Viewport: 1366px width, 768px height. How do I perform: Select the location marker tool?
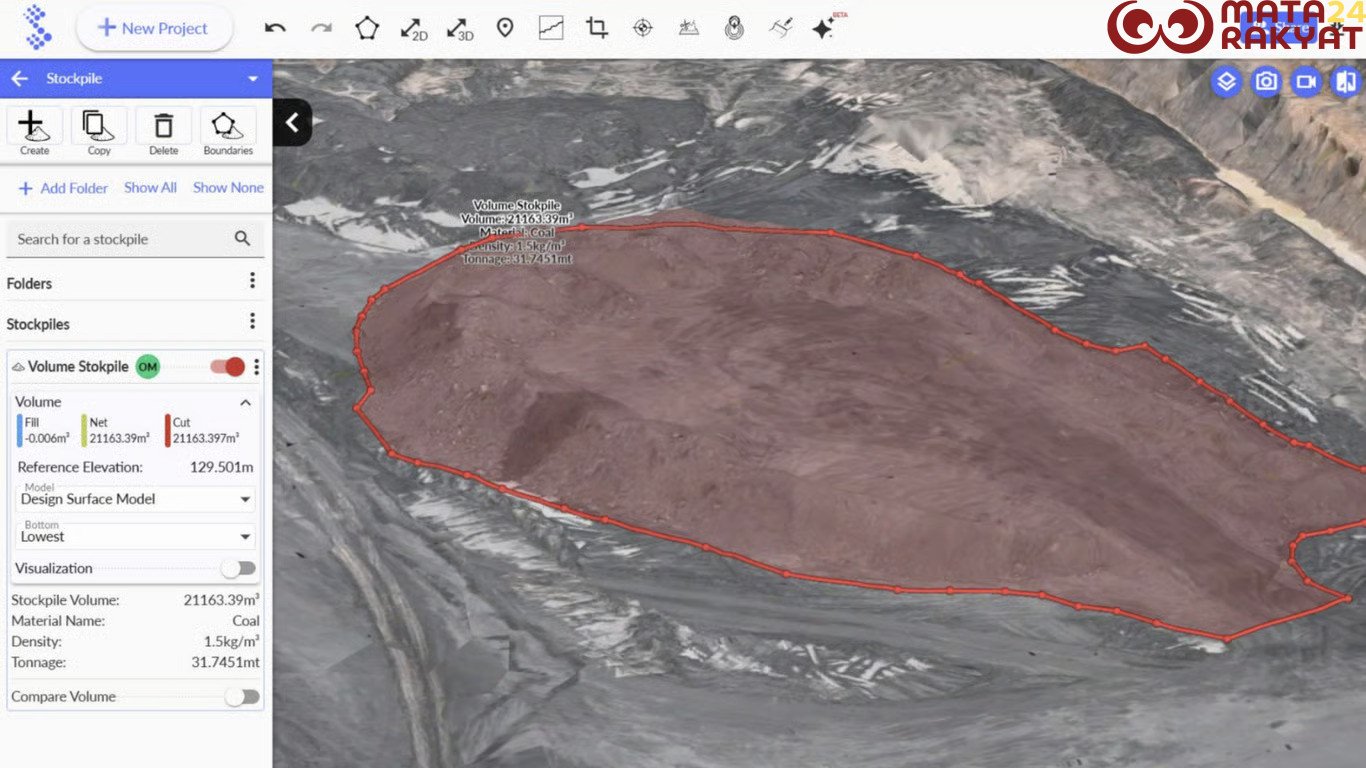point(505,28)
